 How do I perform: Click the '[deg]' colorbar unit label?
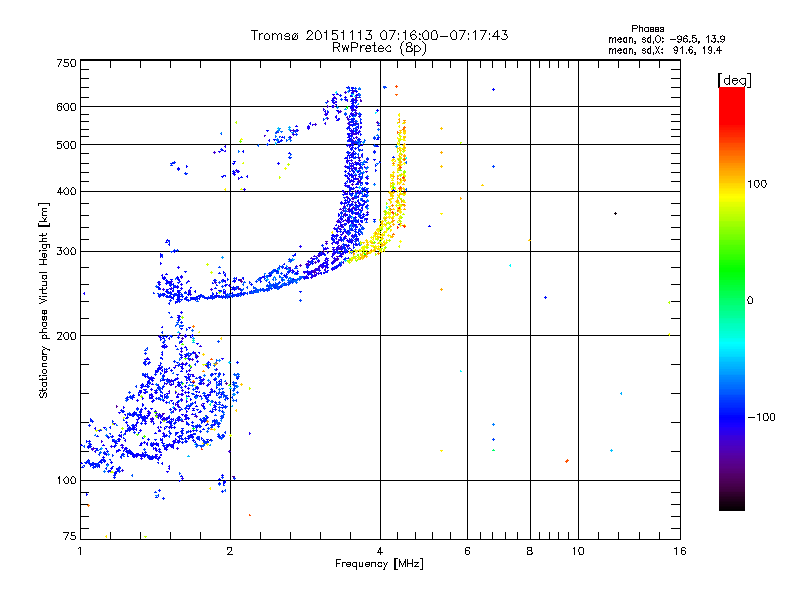[734, 80]
